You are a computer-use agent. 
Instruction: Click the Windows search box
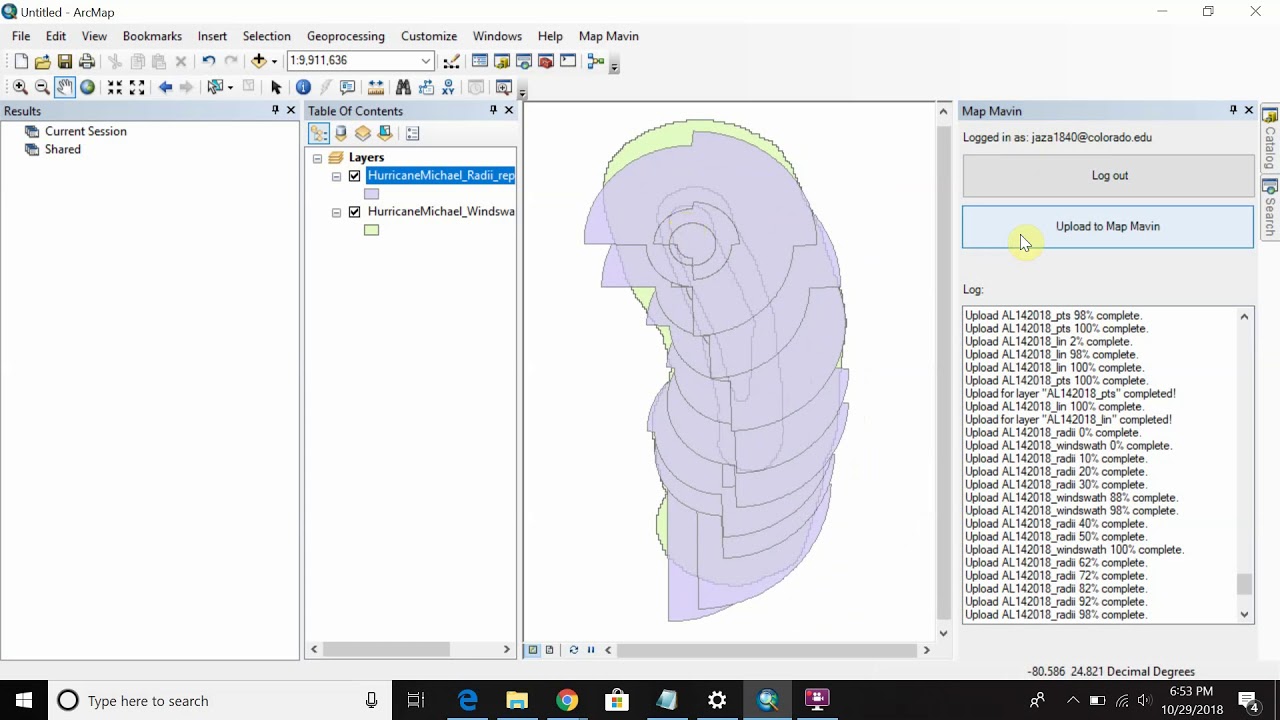(x=221, y=701)
